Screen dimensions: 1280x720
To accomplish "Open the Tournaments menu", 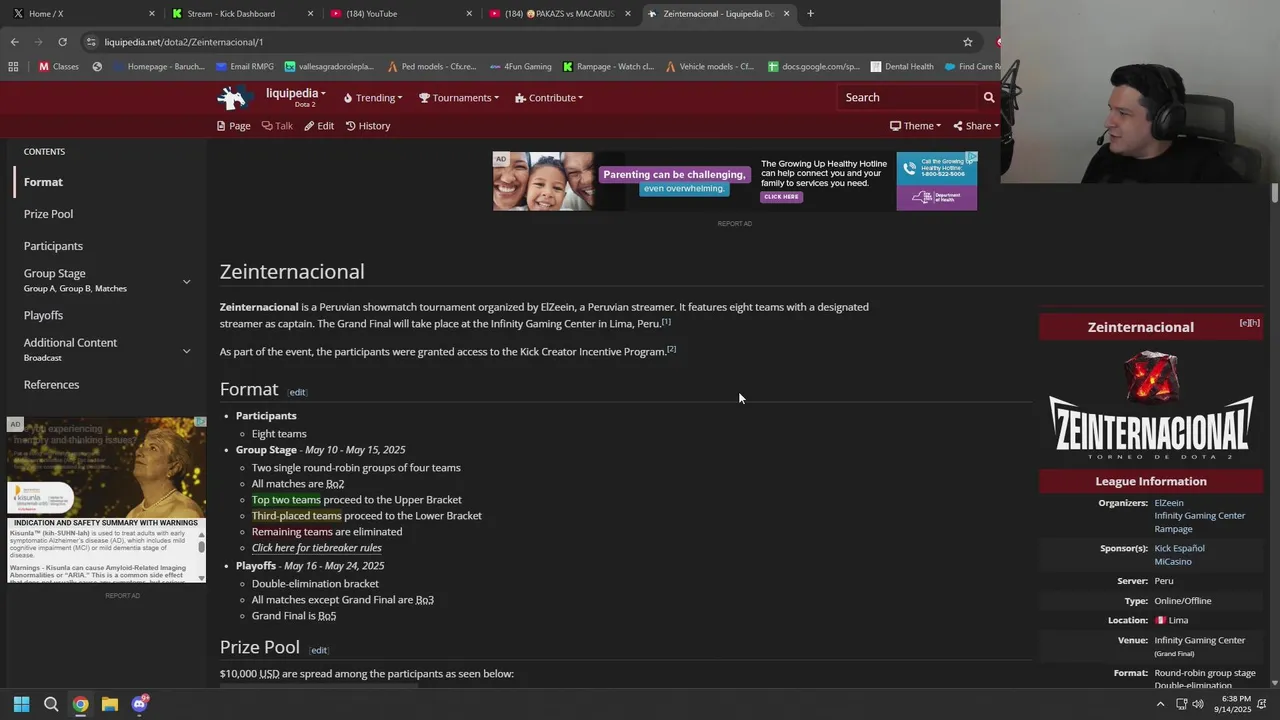I will click(459, 98).
